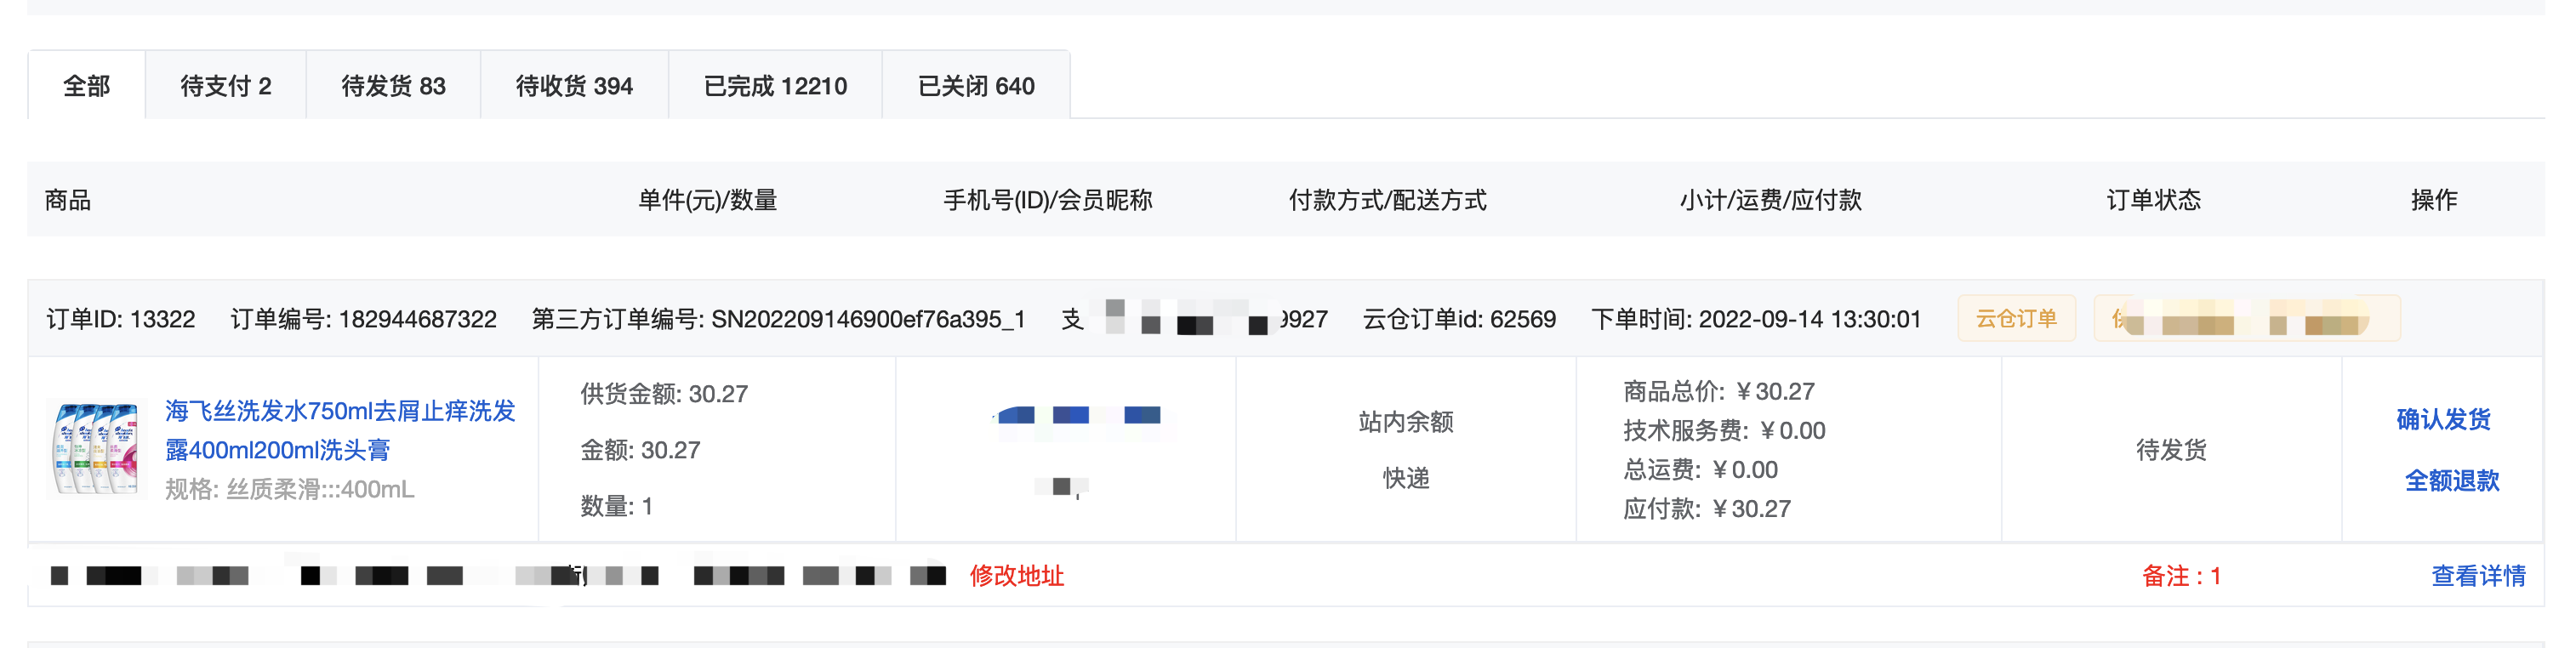
Task: Show the 待收货 394 tab
Action: click(574, 86)
